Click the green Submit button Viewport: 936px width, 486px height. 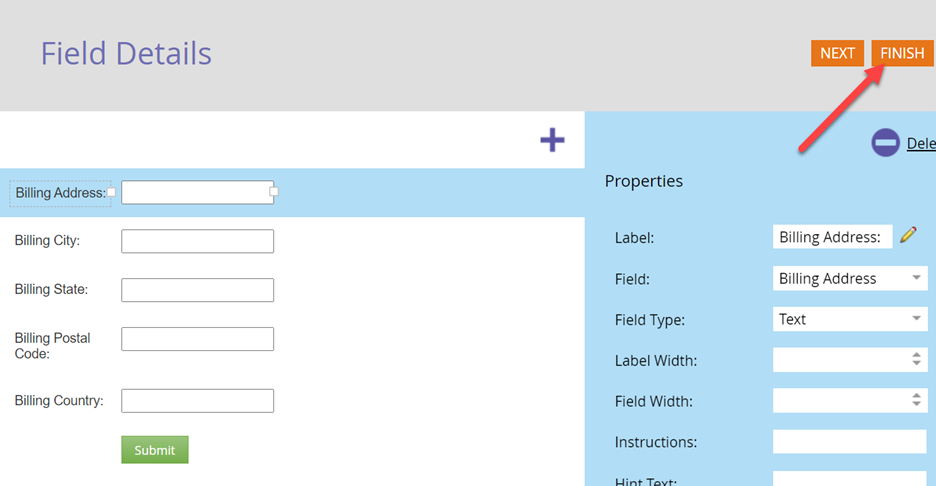155,450
